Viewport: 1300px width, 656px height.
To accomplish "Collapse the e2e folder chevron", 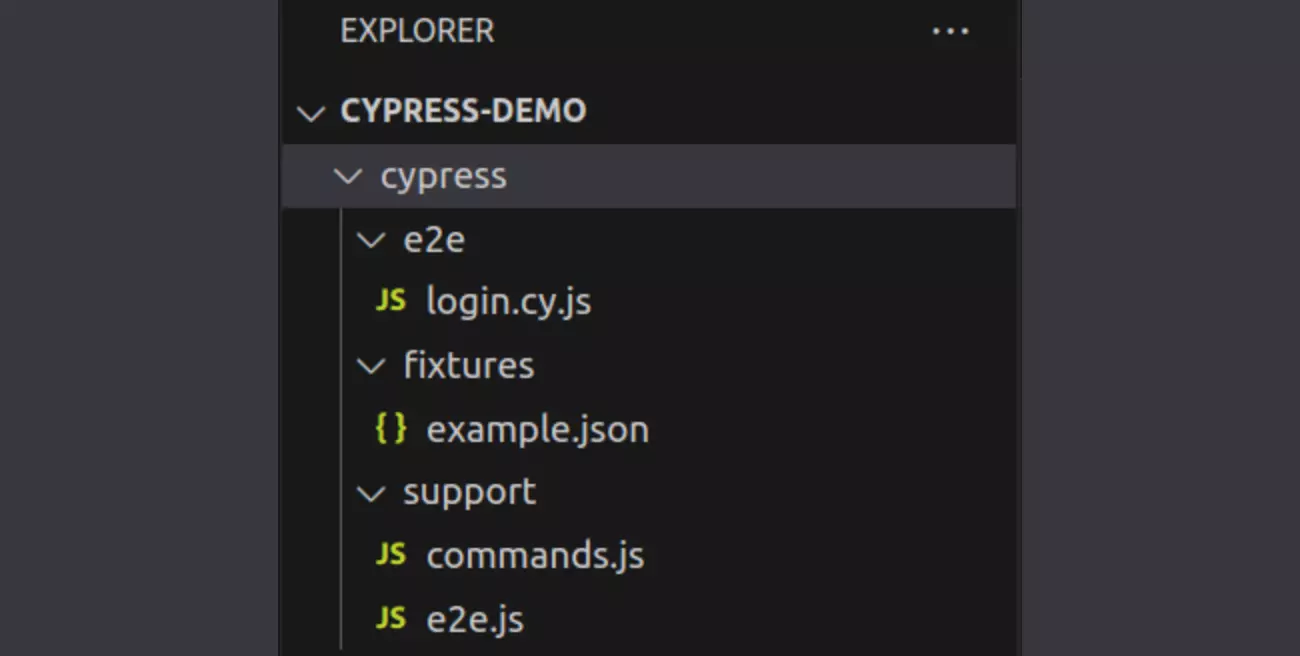I will [371, 240].
